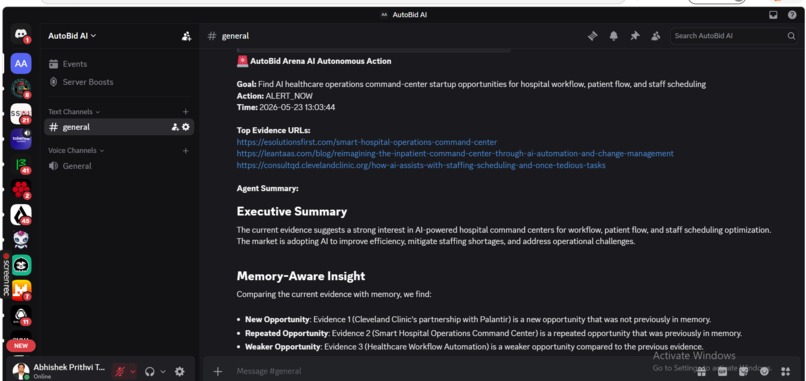
Task: Open AutoBid AI server dropdown menu
Action: (x=72, y=36)
